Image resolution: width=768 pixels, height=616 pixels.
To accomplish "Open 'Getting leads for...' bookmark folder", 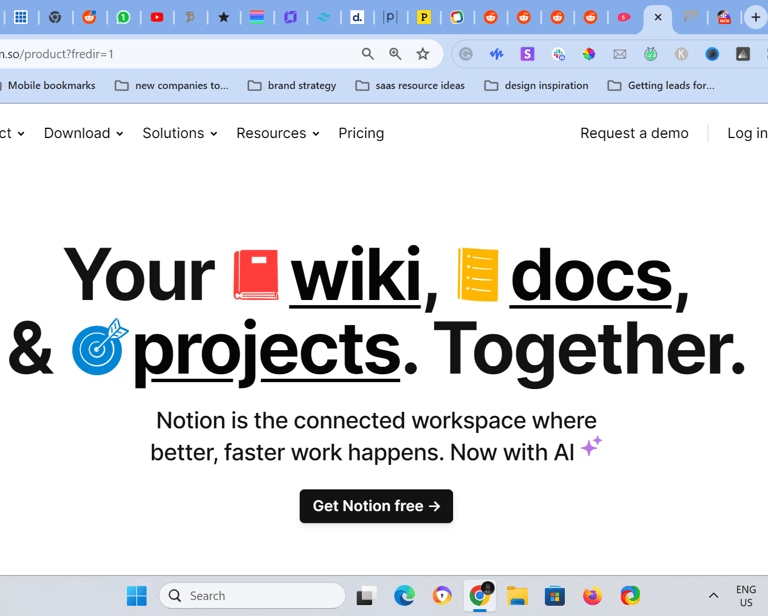I will 661,86.
